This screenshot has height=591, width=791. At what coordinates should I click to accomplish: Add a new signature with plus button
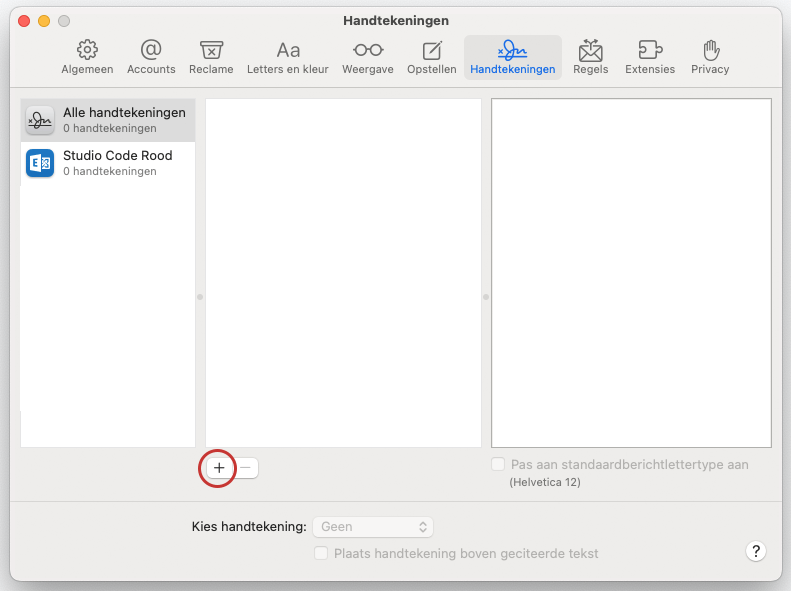pyautogui.click(x=219, y=467)
